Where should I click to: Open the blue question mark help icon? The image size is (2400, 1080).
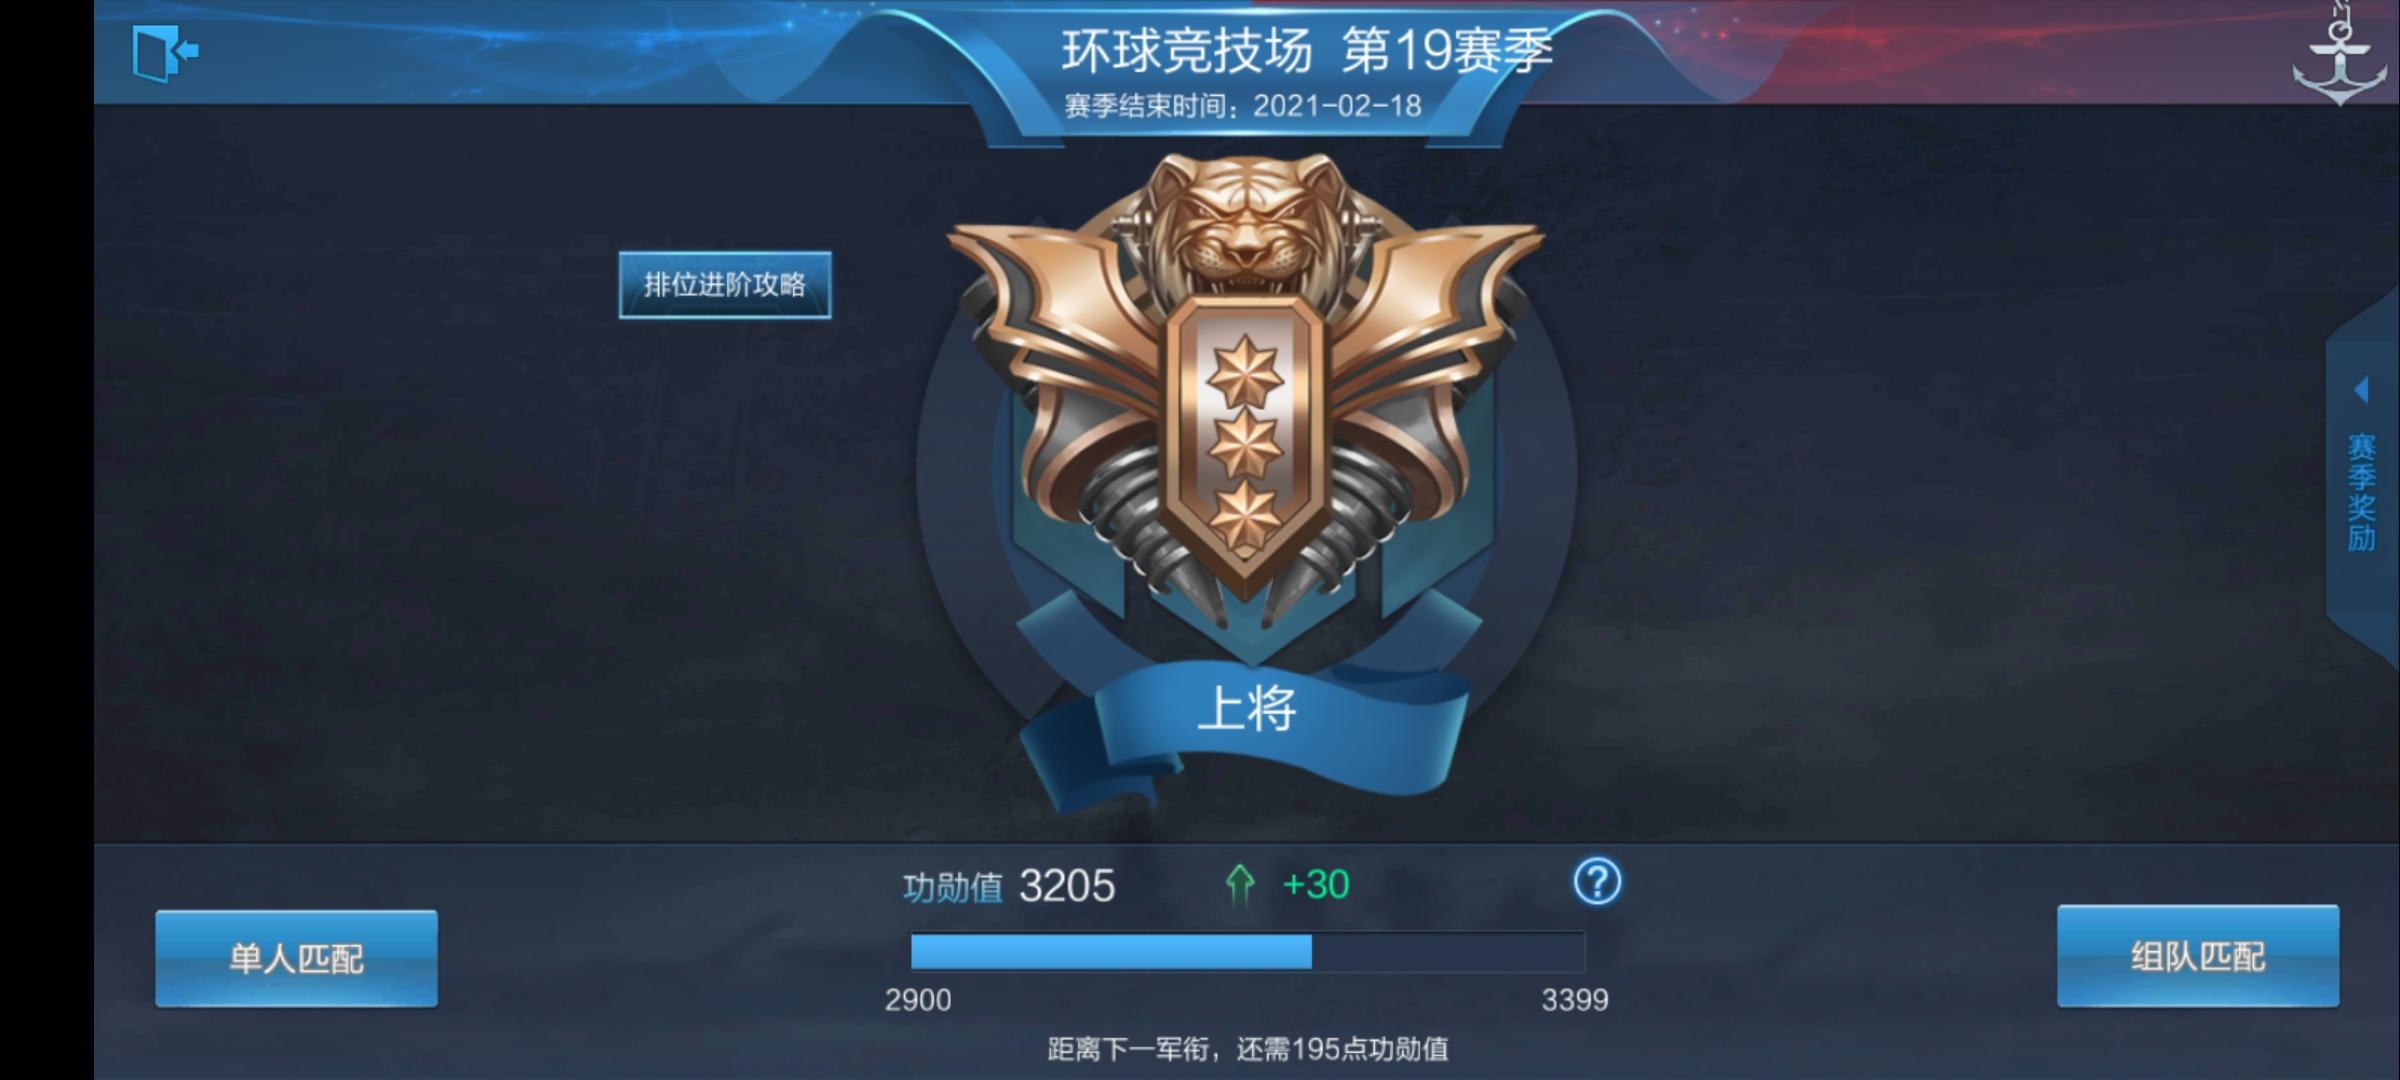coord(1597,882)
